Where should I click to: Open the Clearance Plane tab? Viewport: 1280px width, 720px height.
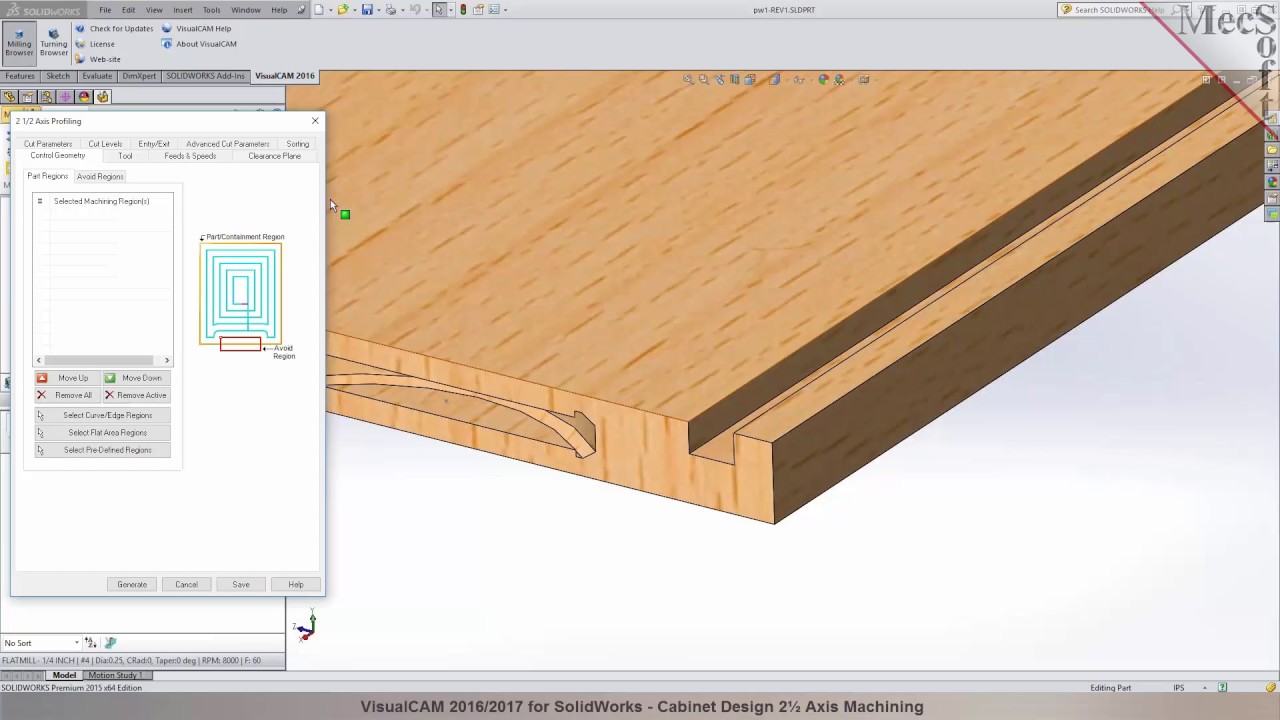tap(274, 156)
